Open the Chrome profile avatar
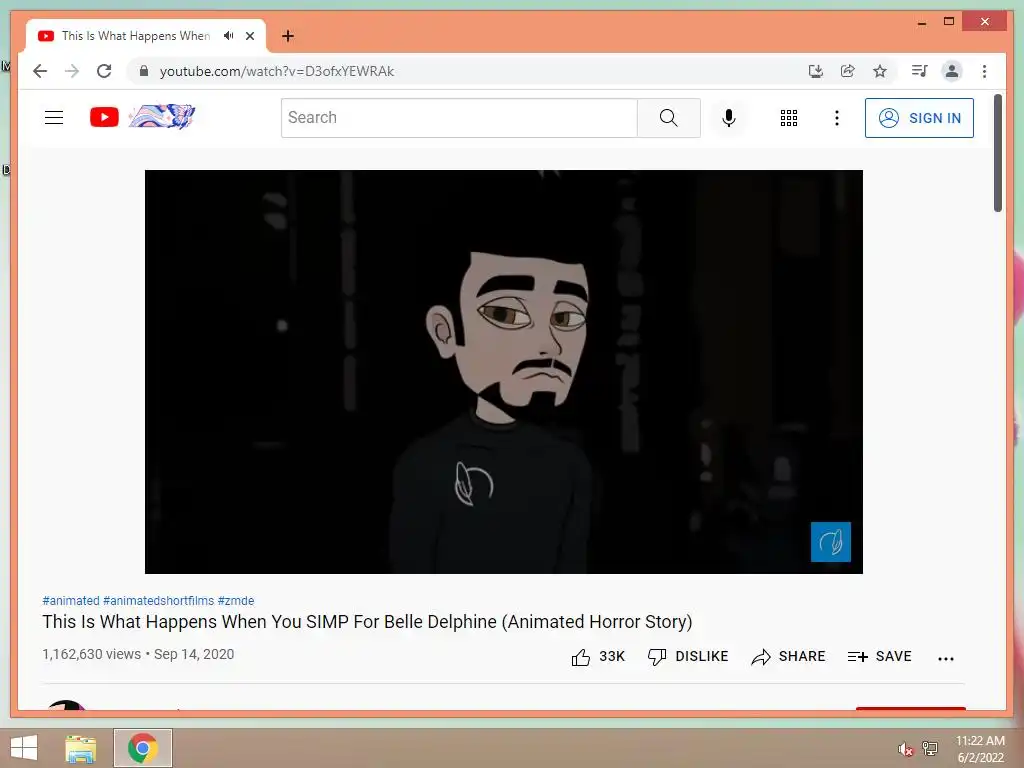This screenshot has height=768, width=1024. [x=952, y=71]
